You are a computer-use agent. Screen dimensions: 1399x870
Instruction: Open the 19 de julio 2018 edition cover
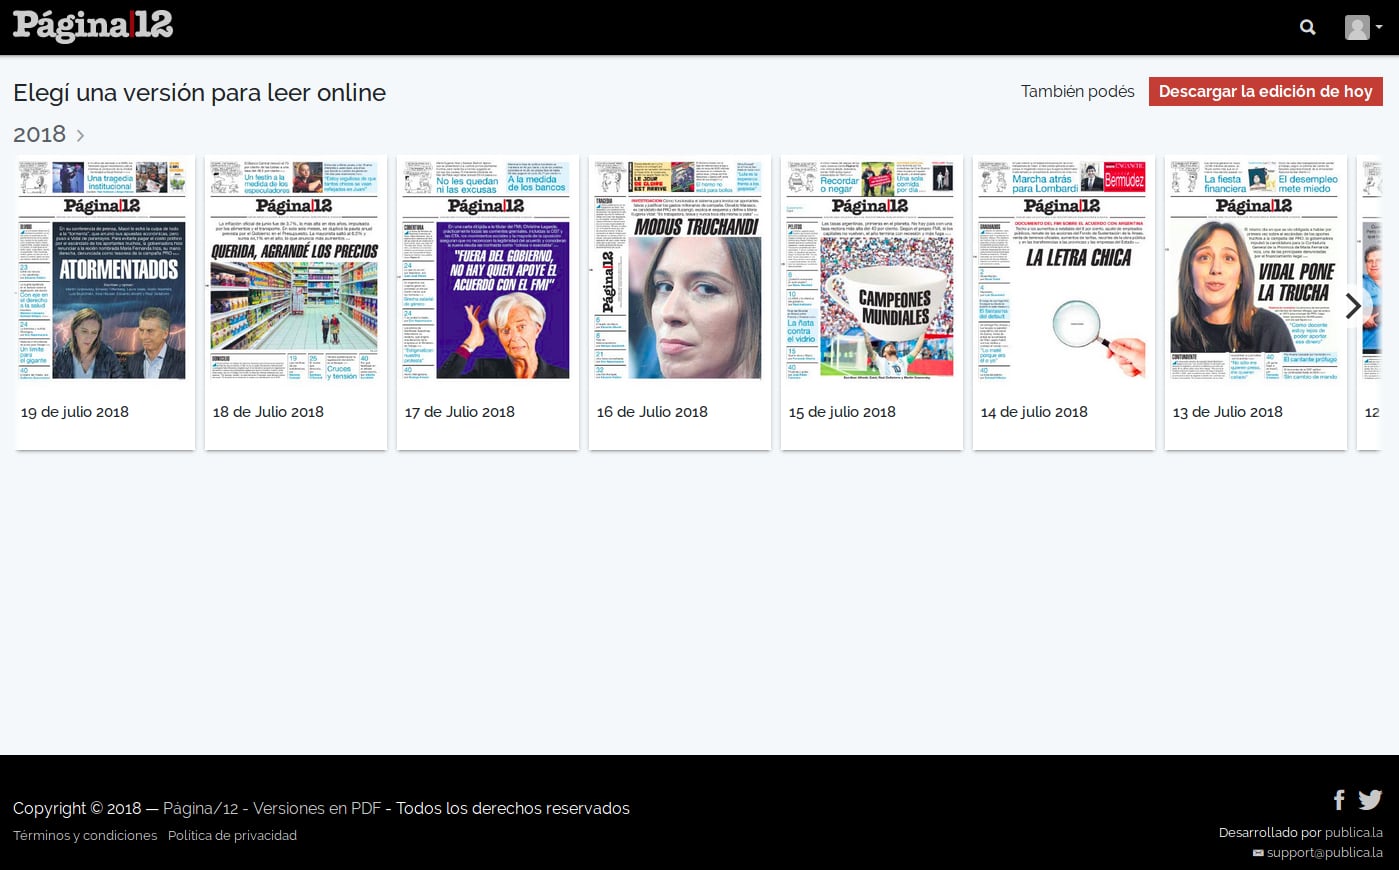point(105,270)
